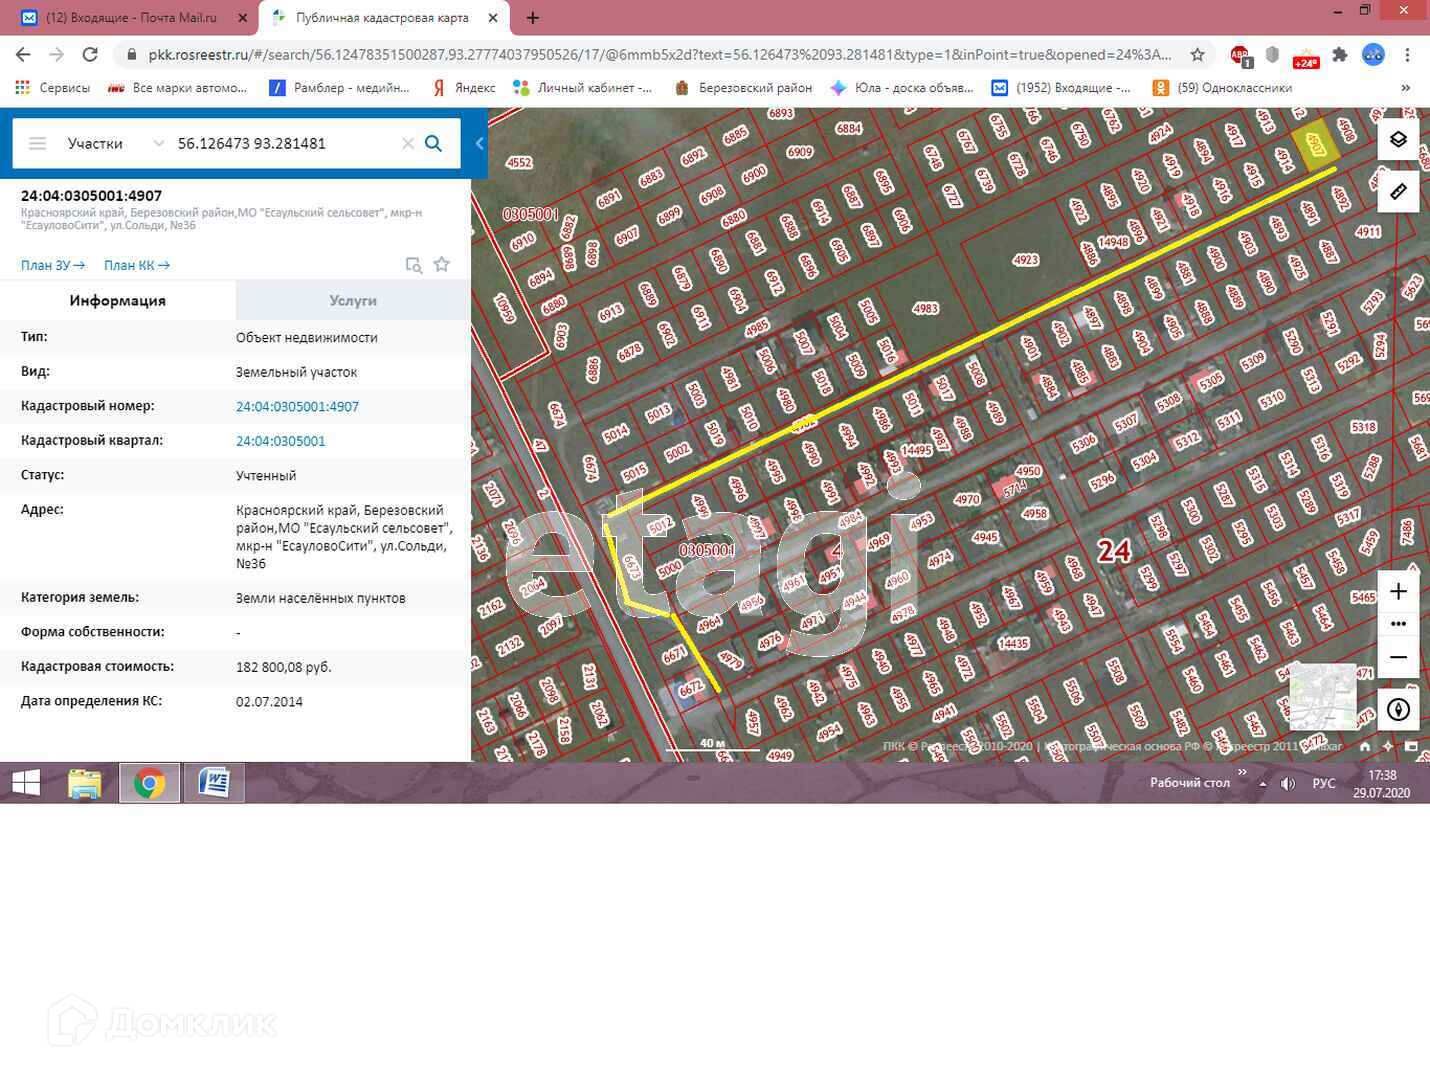Image resolution: width=1430 pixels, height=1080 pixels.
Task: Show the parcel on map using the zoom-to-object icon
Action: coord(413,265)
